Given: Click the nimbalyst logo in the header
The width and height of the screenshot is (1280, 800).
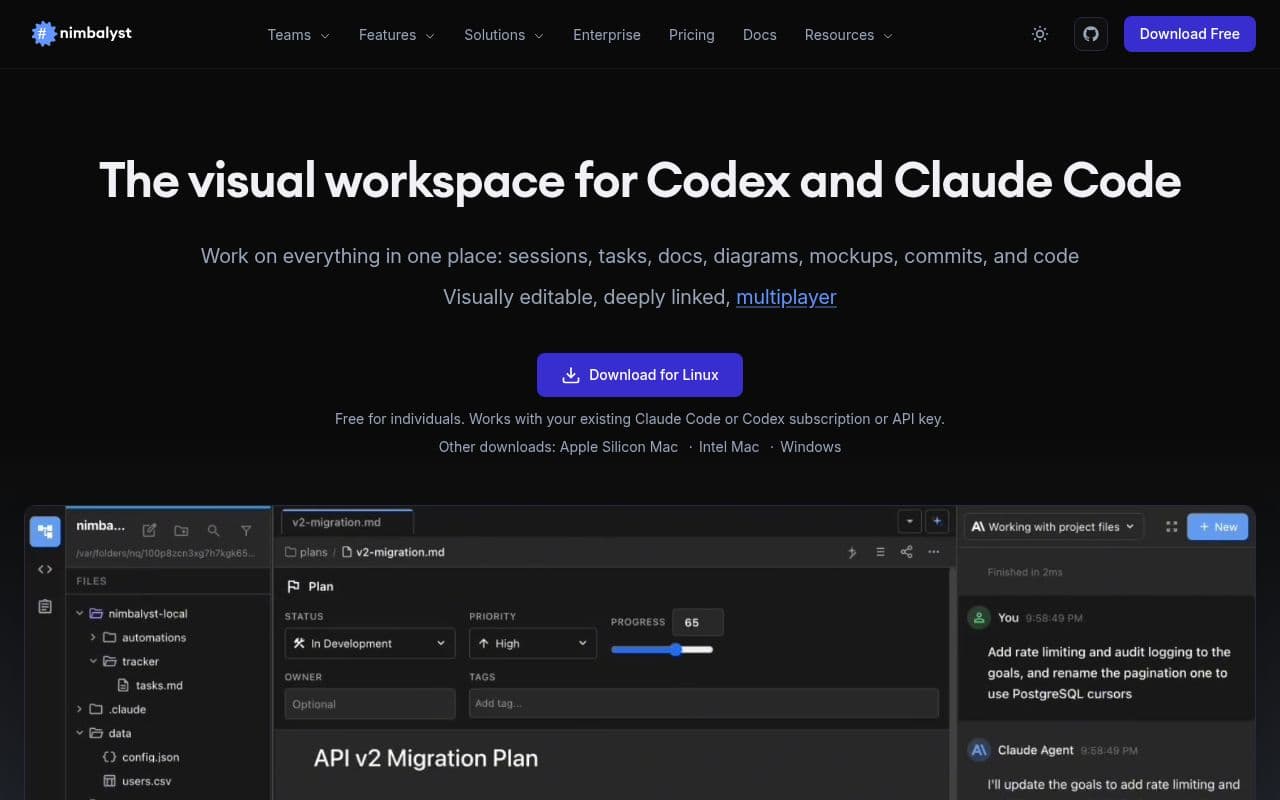Looking at the screenshot, I should [x=81, y=34].
